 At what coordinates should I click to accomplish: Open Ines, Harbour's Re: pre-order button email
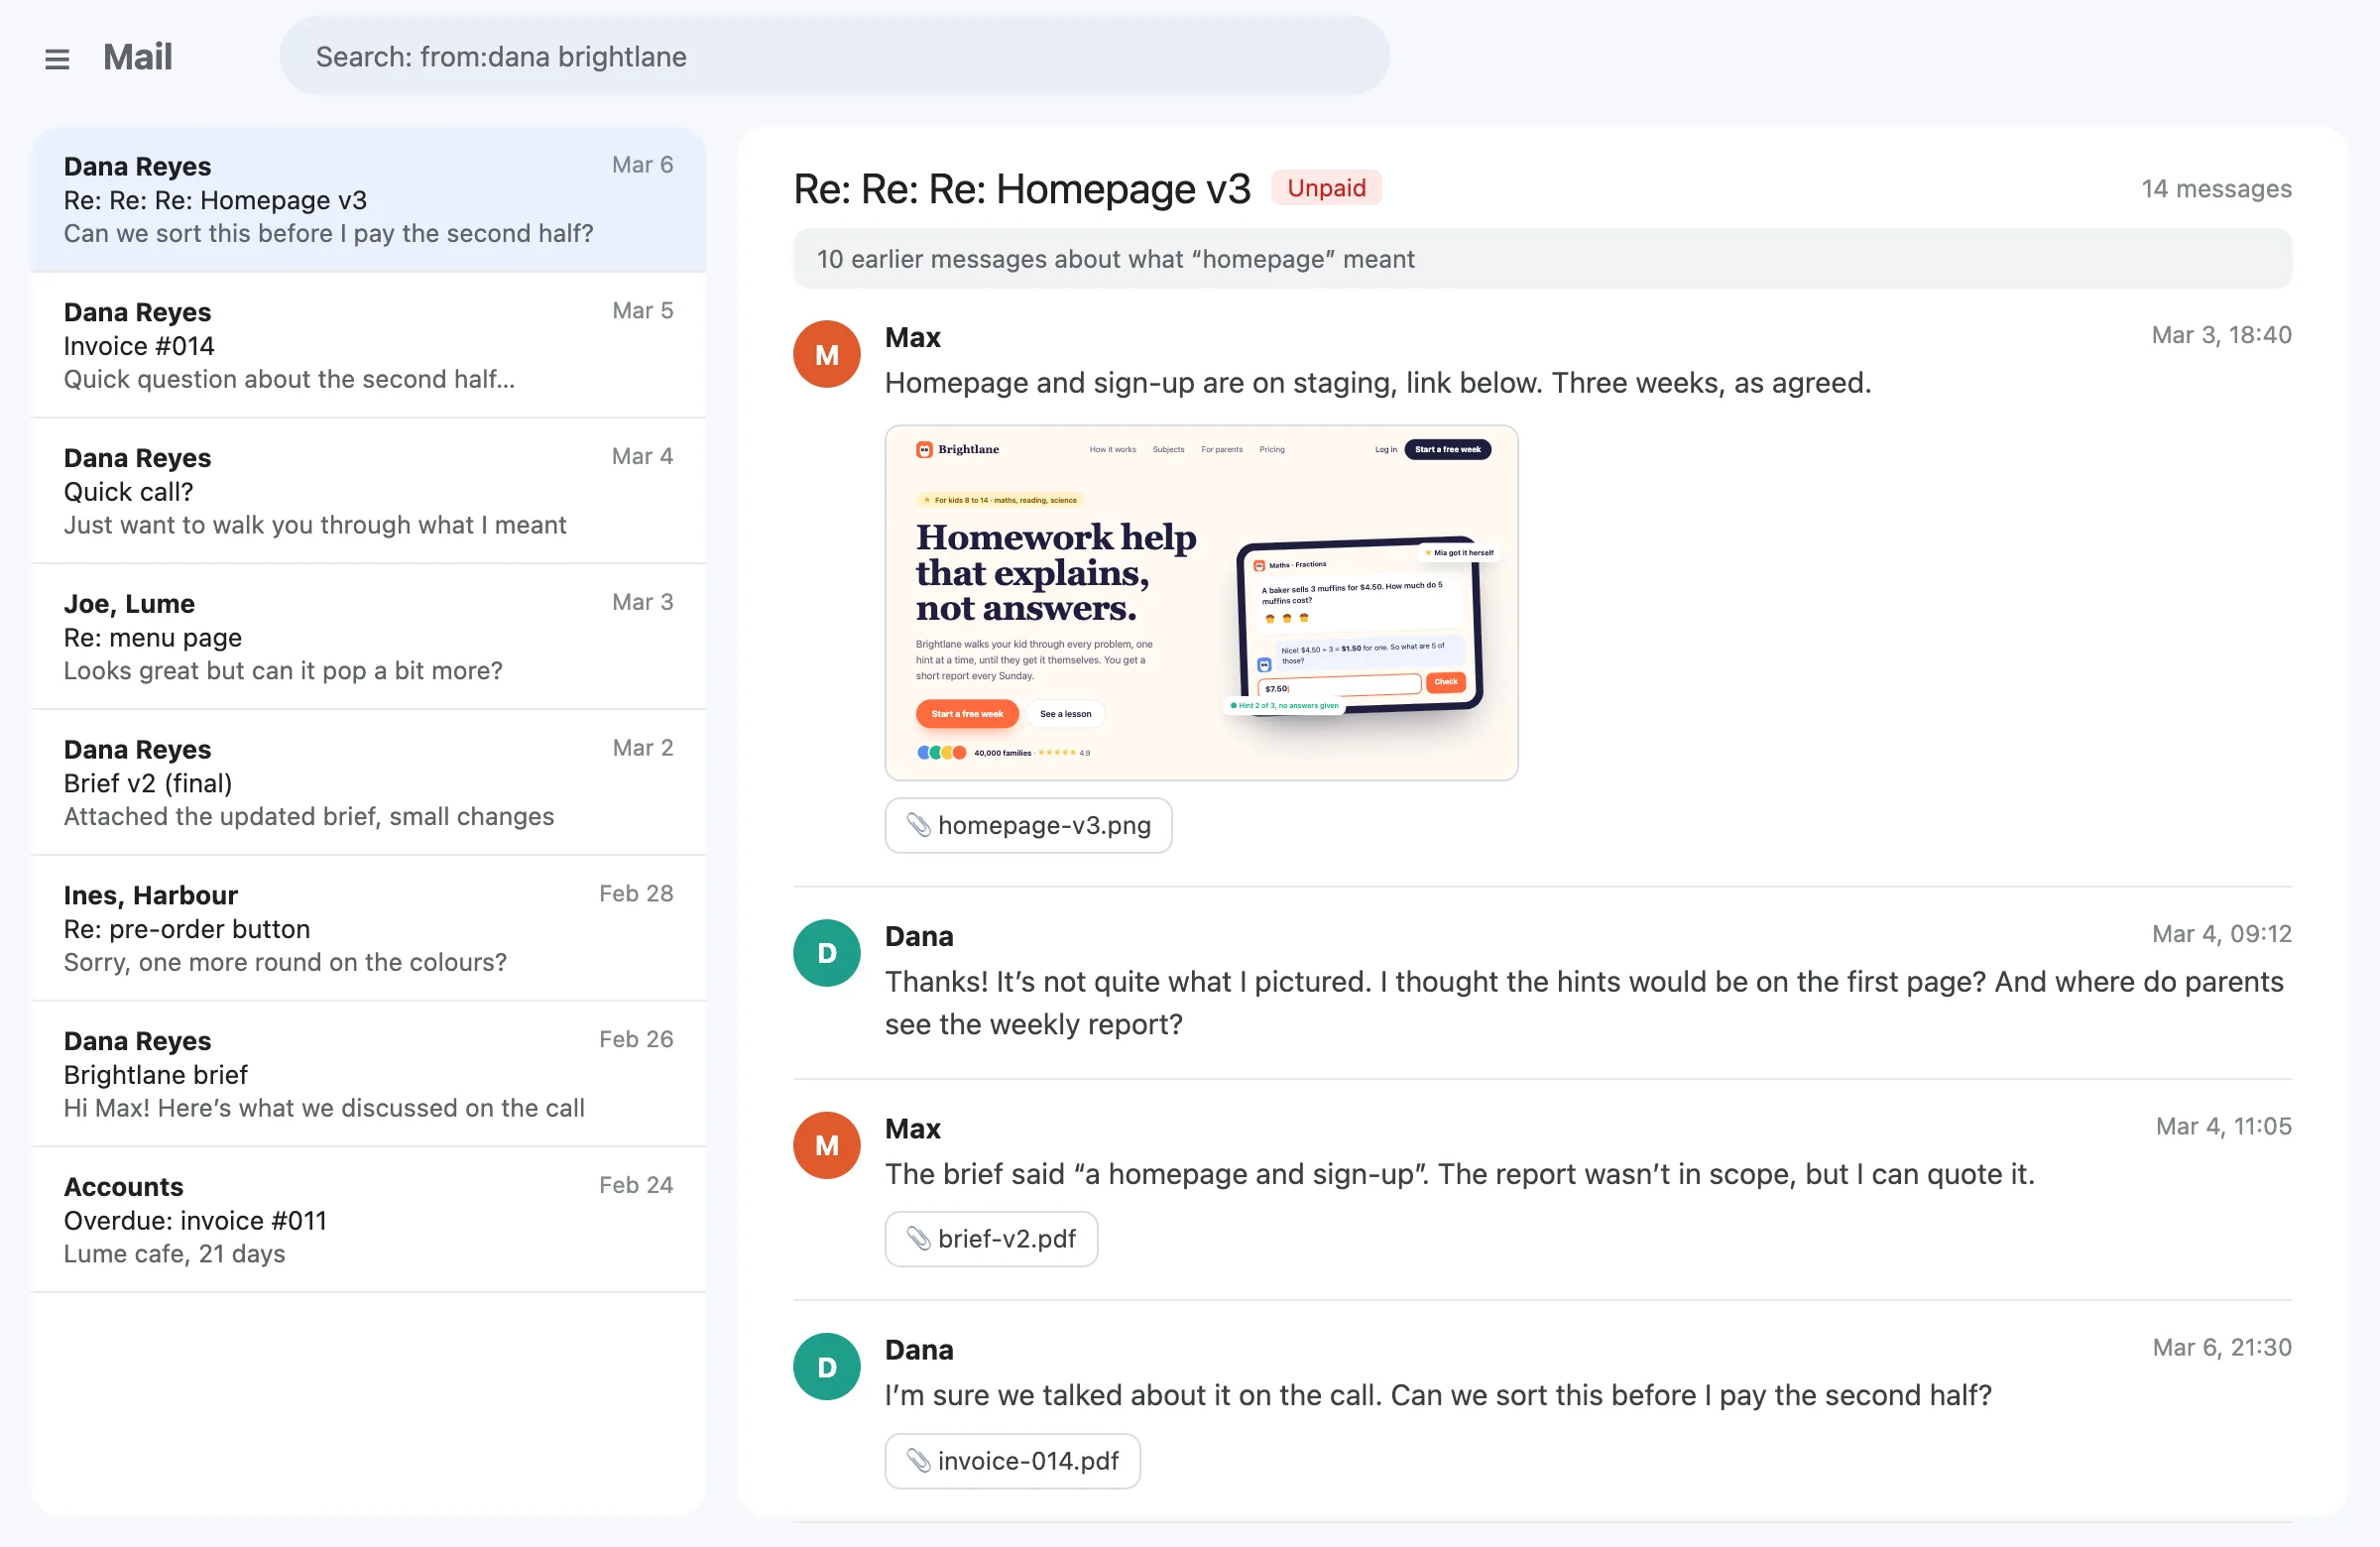(369, 929)
